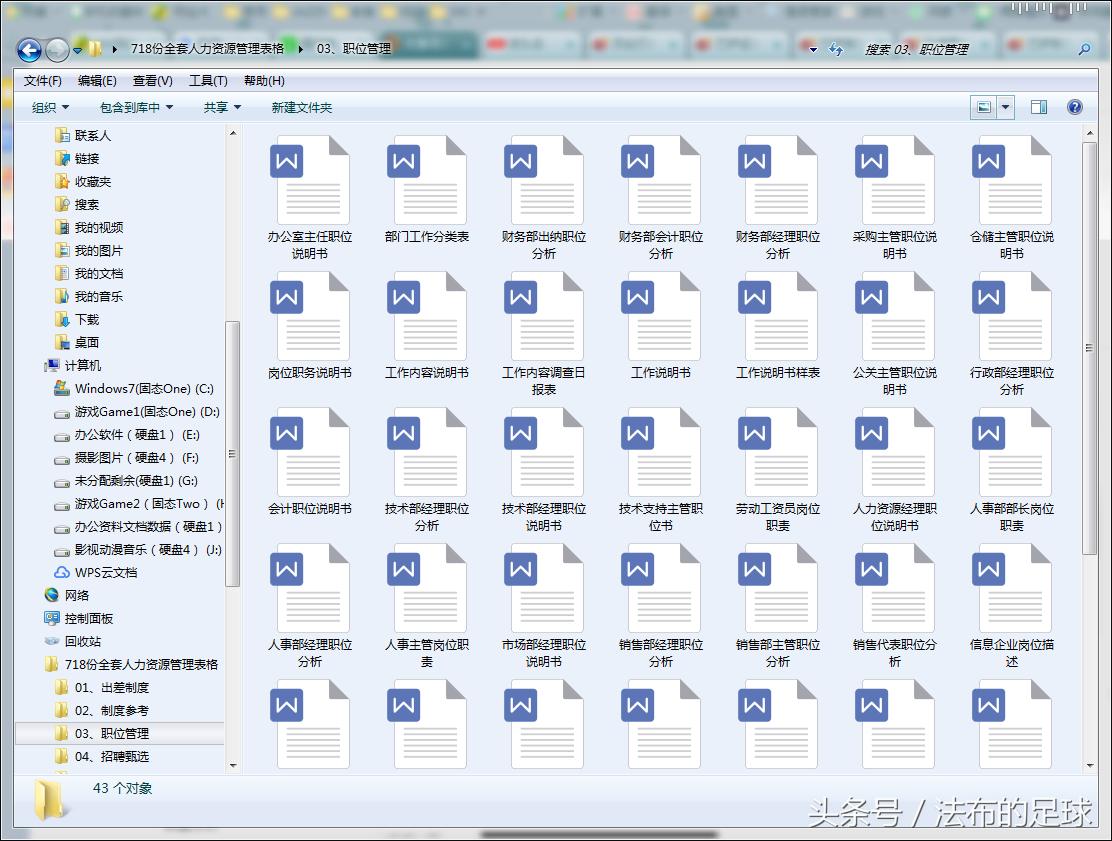This screenshot has height=841, width=1112.
Task: Toggle the preview pane button
Action: coord(1039,107)
